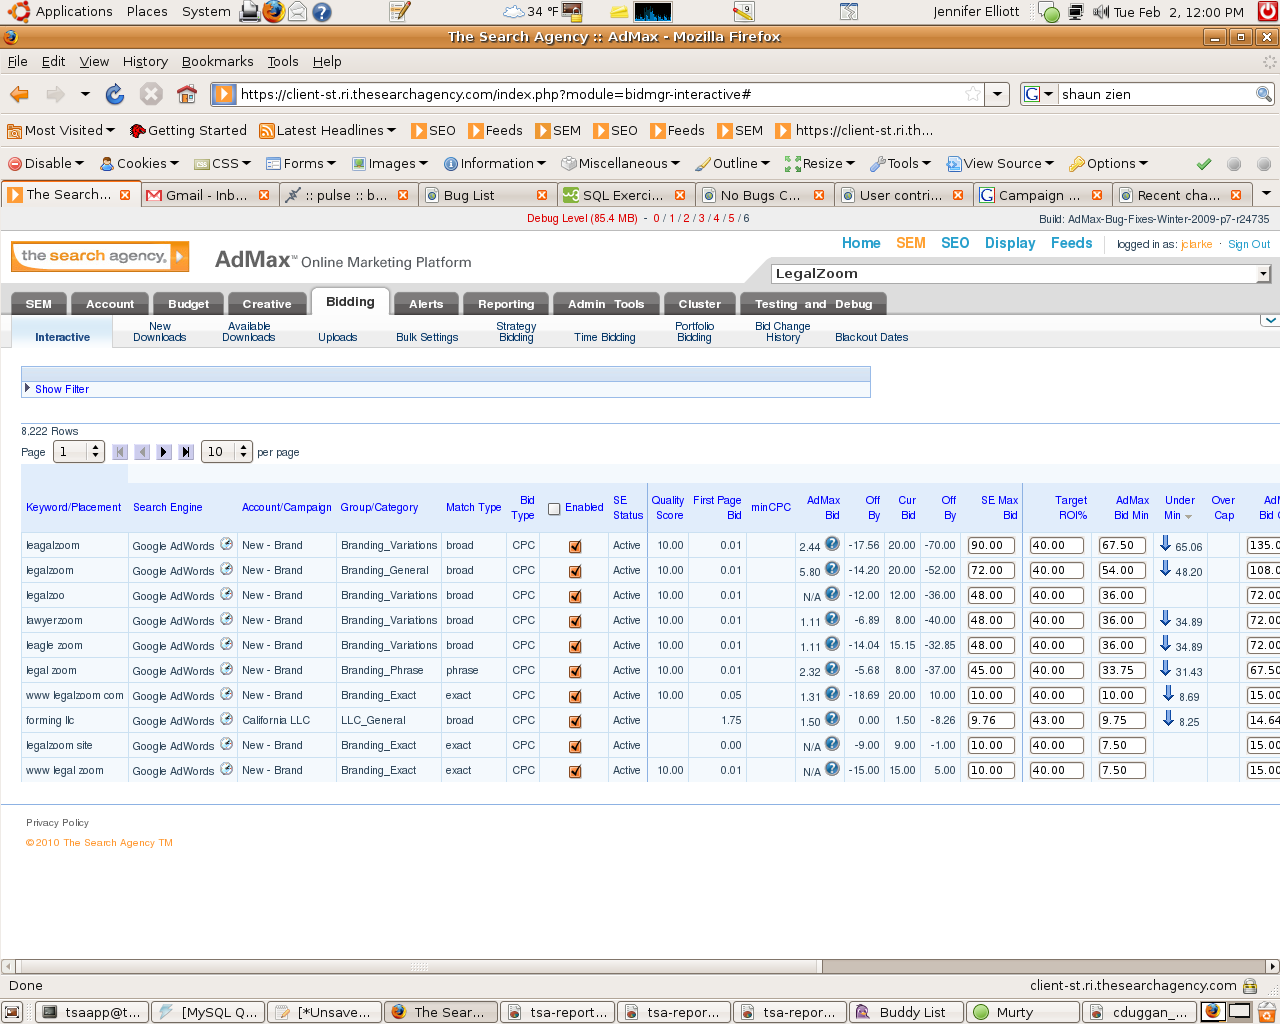
Task: Open the list all tabs dropdown
Action: point(1266,194)
